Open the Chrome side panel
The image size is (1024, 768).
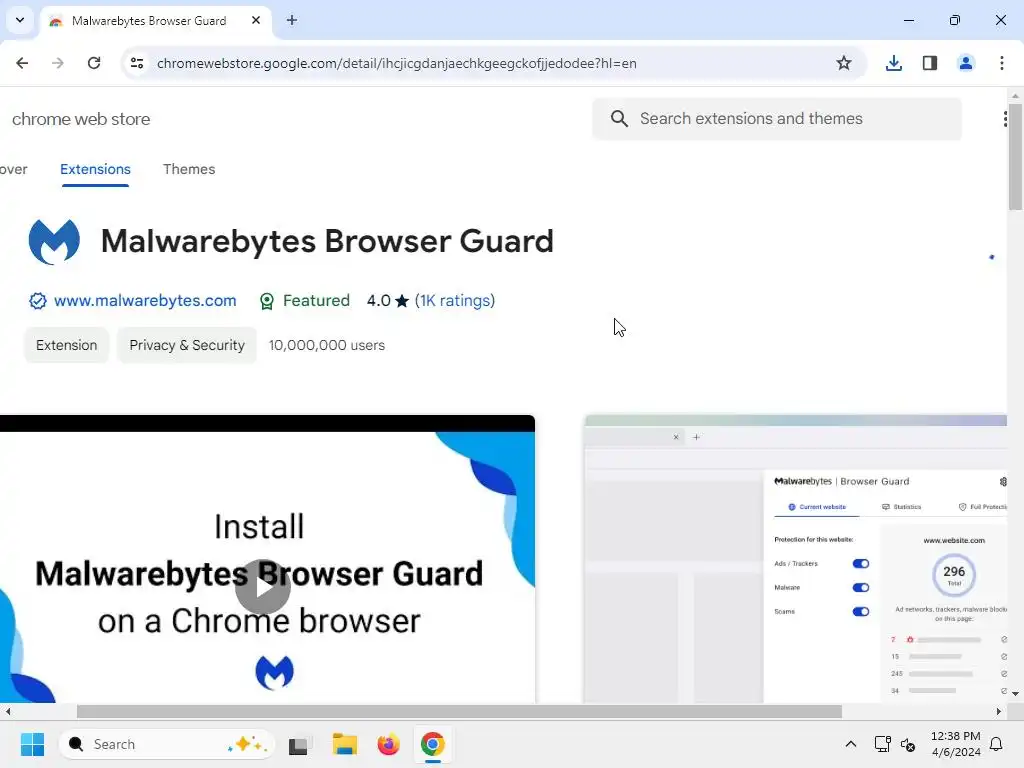click(x=929, y=63)
